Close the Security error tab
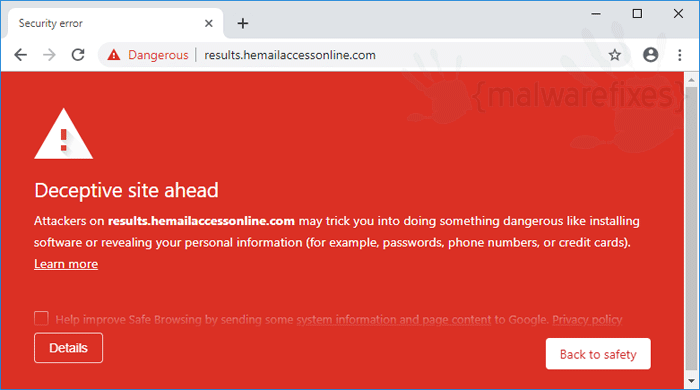Image resolution: width=700 pixels, height=390 pixels. [208, 23]
